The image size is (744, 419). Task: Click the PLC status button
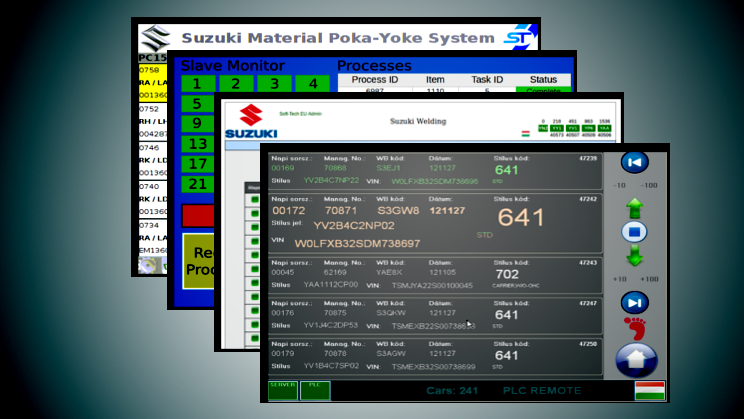[x=315, y=391]
